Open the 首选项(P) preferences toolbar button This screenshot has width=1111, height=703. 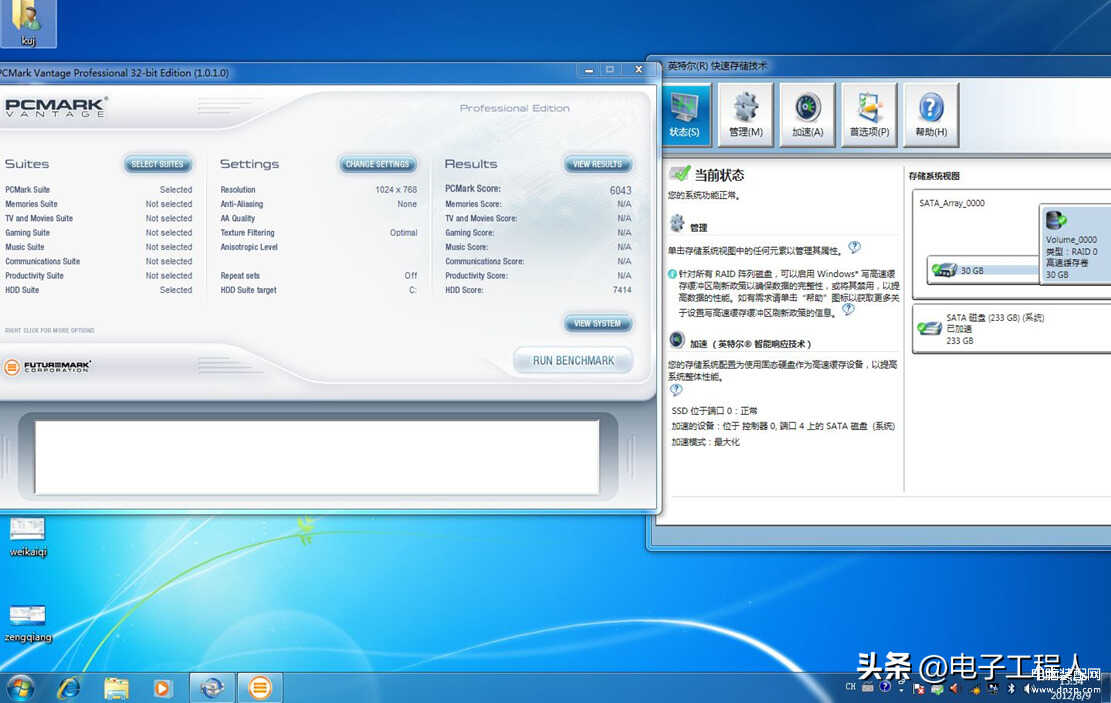point(869,115)
